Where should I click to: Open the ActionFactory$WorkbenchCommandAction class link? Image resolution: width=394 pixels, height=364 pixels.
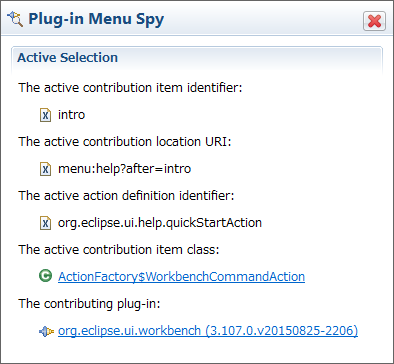pyautogui.click(x=181, y=277)
